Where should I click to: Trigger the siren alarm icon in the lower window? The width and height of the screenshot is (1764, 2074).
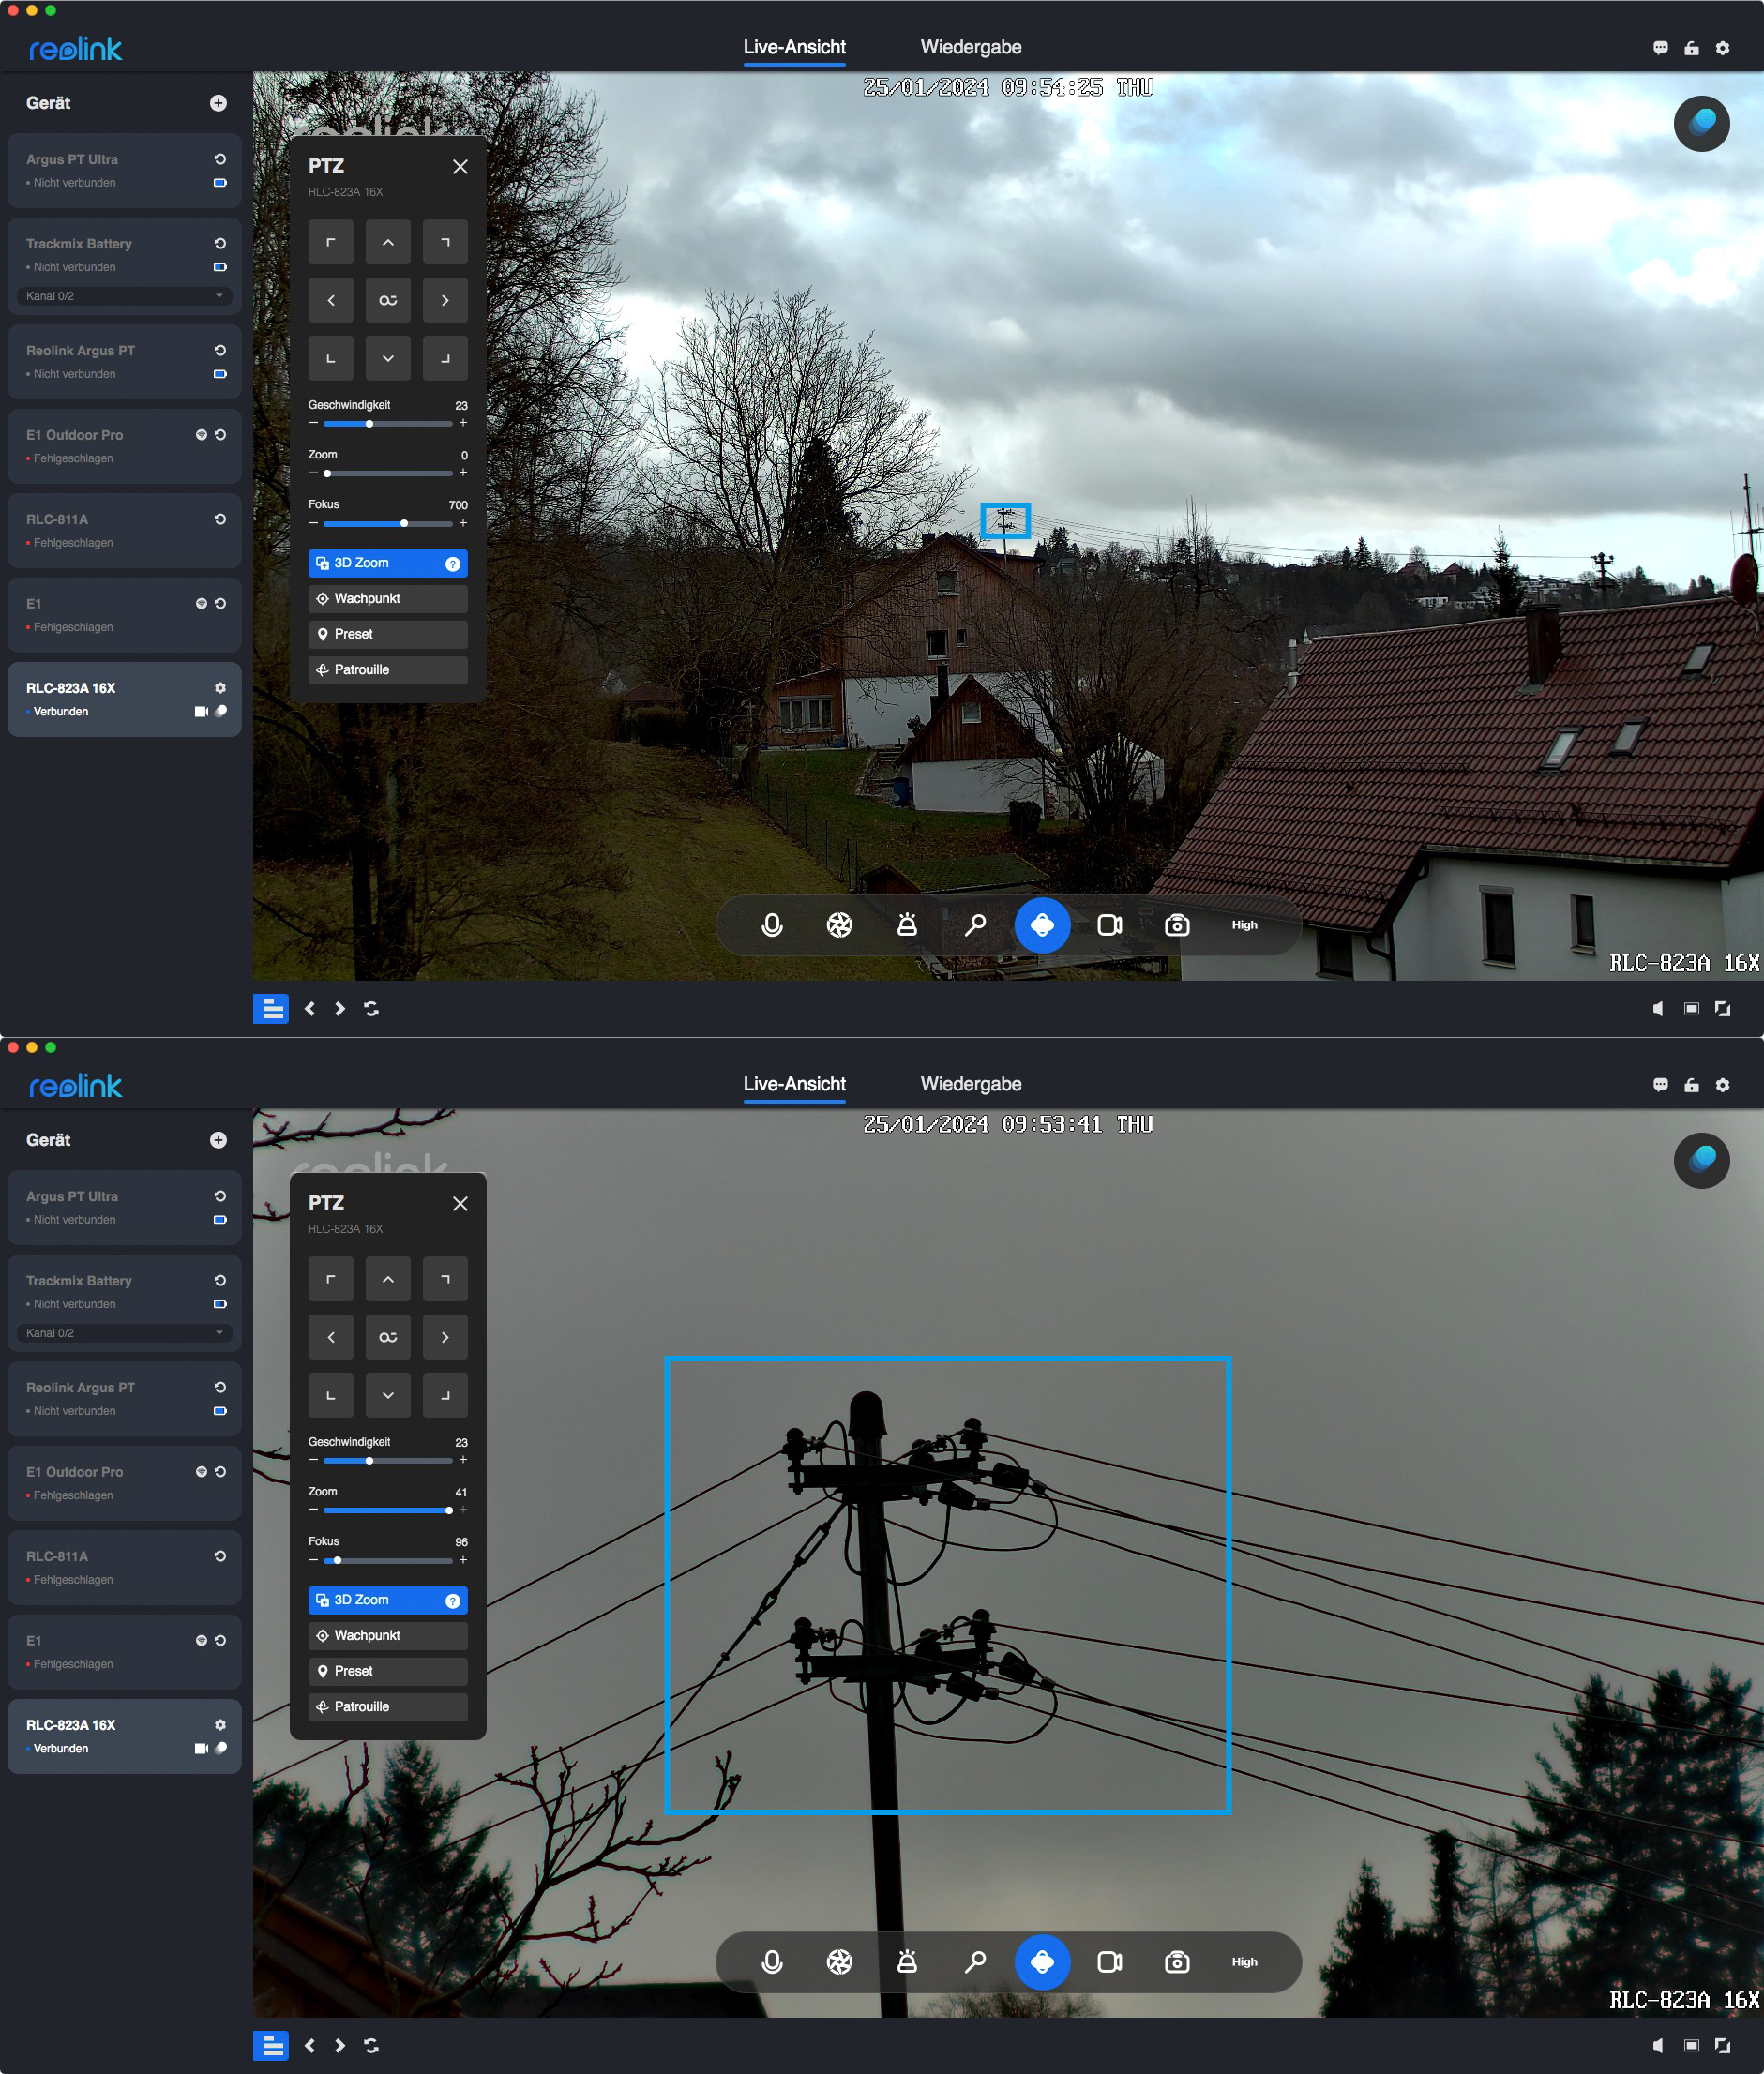pos(906,1962)
